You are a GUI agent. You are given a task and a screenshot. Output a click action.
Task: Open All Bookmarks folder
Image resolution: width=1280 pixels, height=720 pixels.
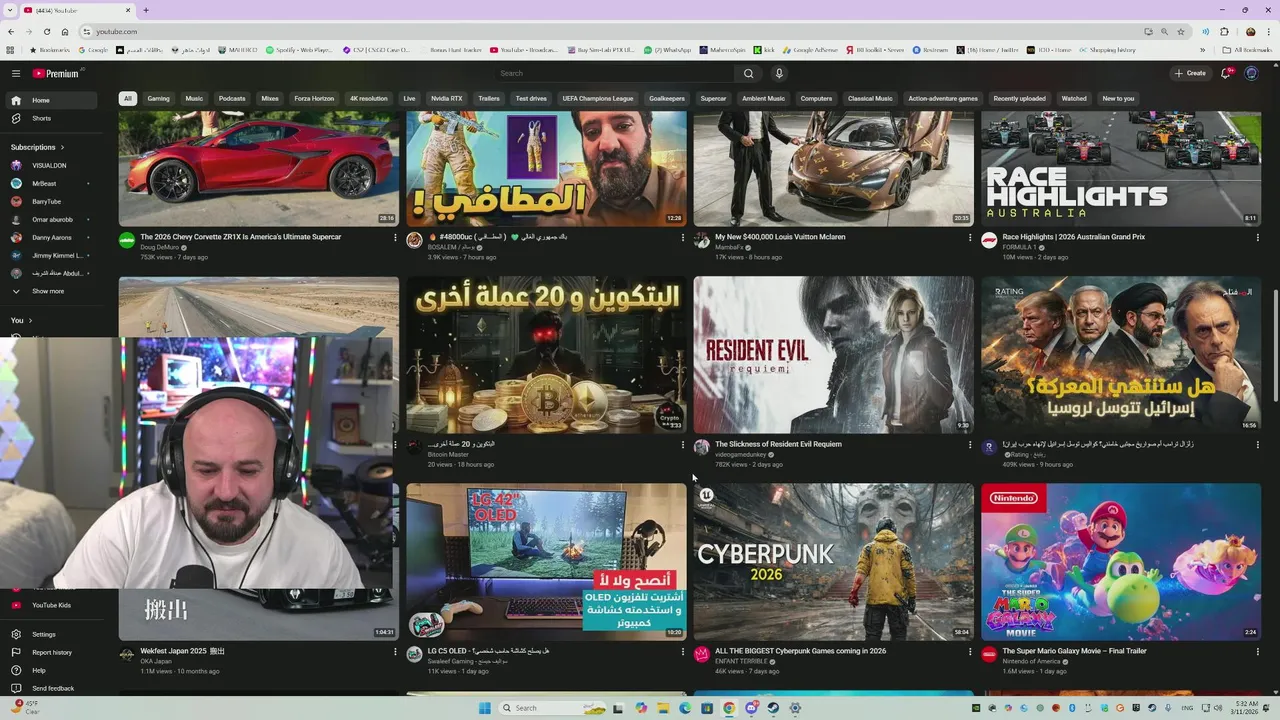tap(1247, 50)
